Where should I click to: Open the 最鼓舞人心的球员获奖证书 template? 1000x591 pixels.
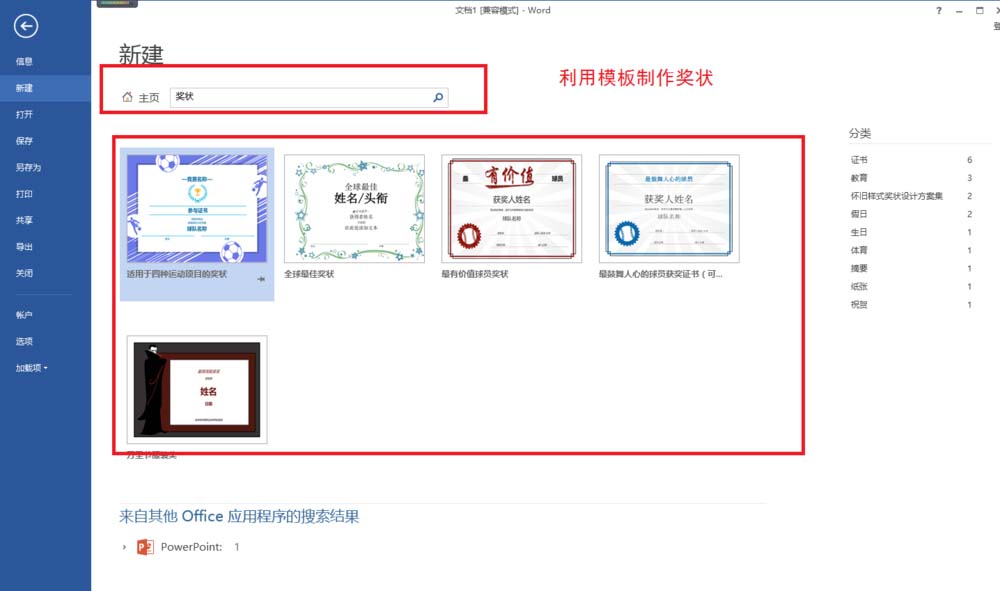(x=668, y=209)
